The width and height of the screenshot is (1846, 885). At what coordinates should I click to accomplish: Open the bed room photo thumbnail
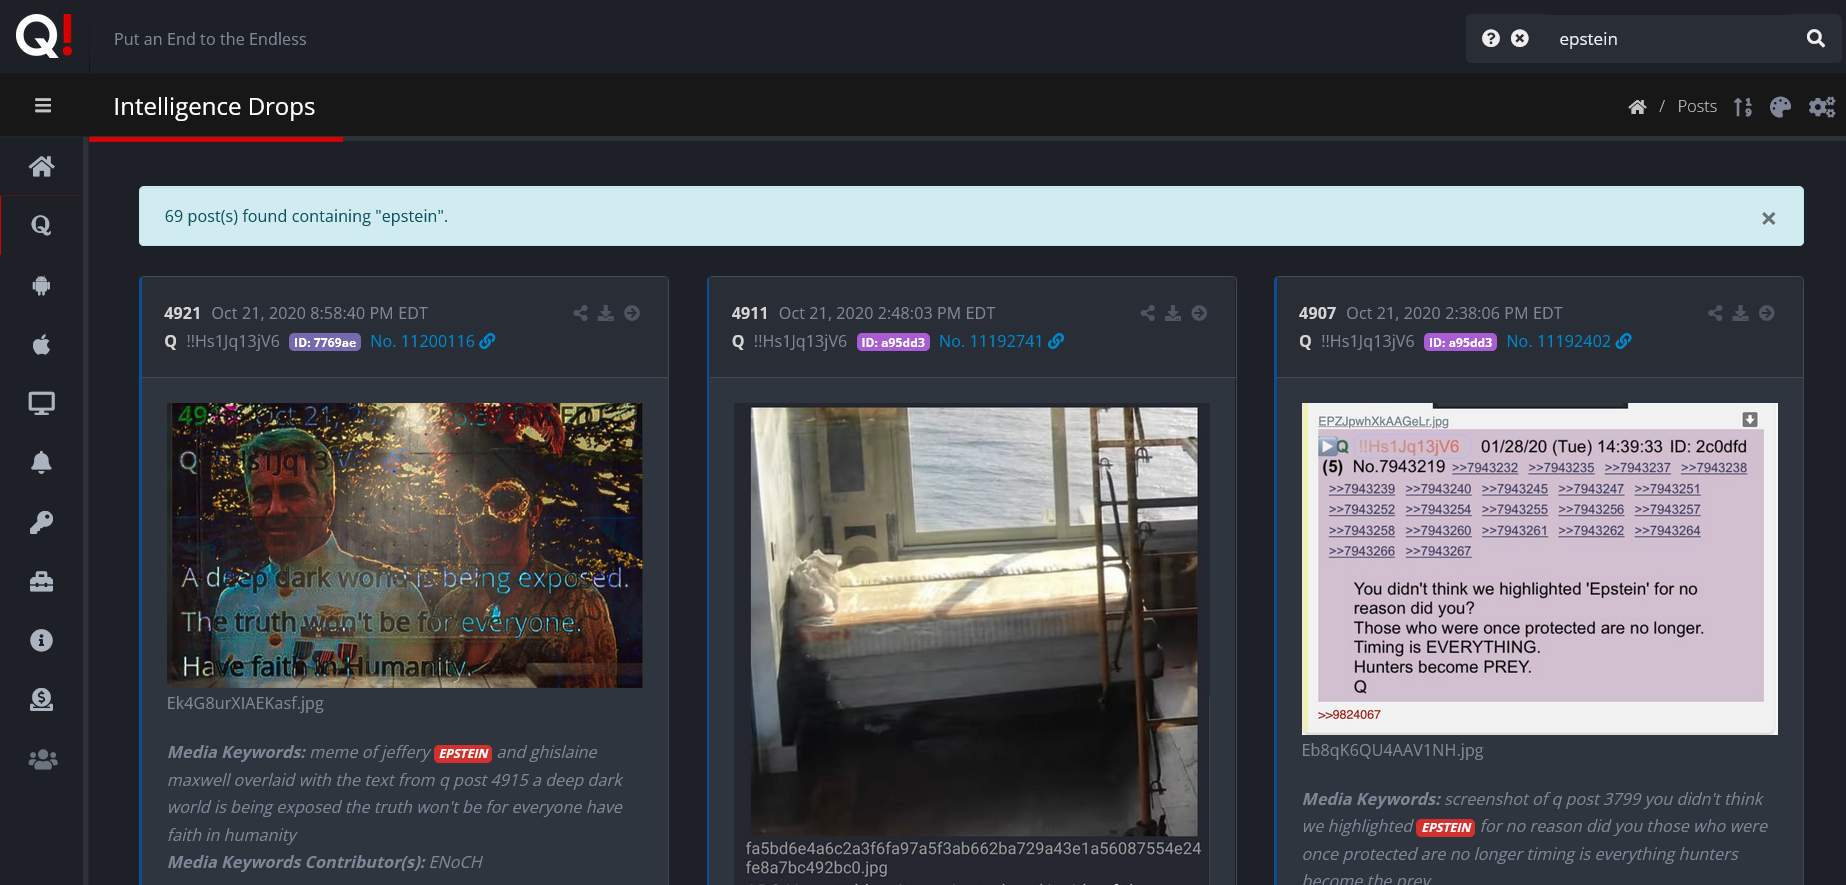972,620
